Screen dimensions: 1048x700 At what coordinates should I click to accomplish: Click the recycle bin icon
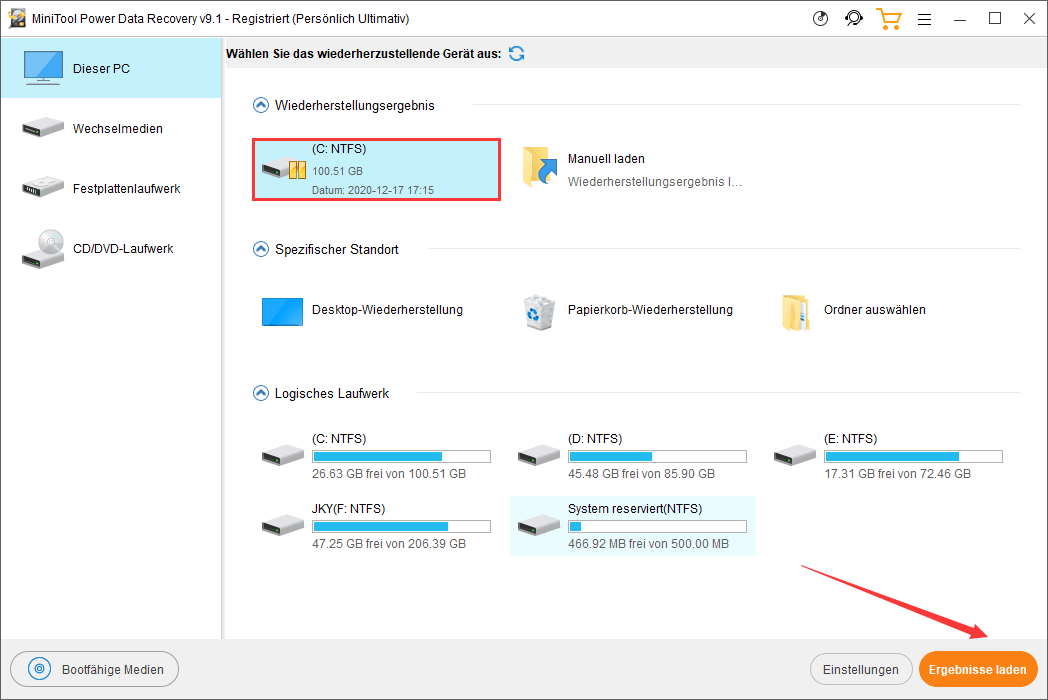539,312
